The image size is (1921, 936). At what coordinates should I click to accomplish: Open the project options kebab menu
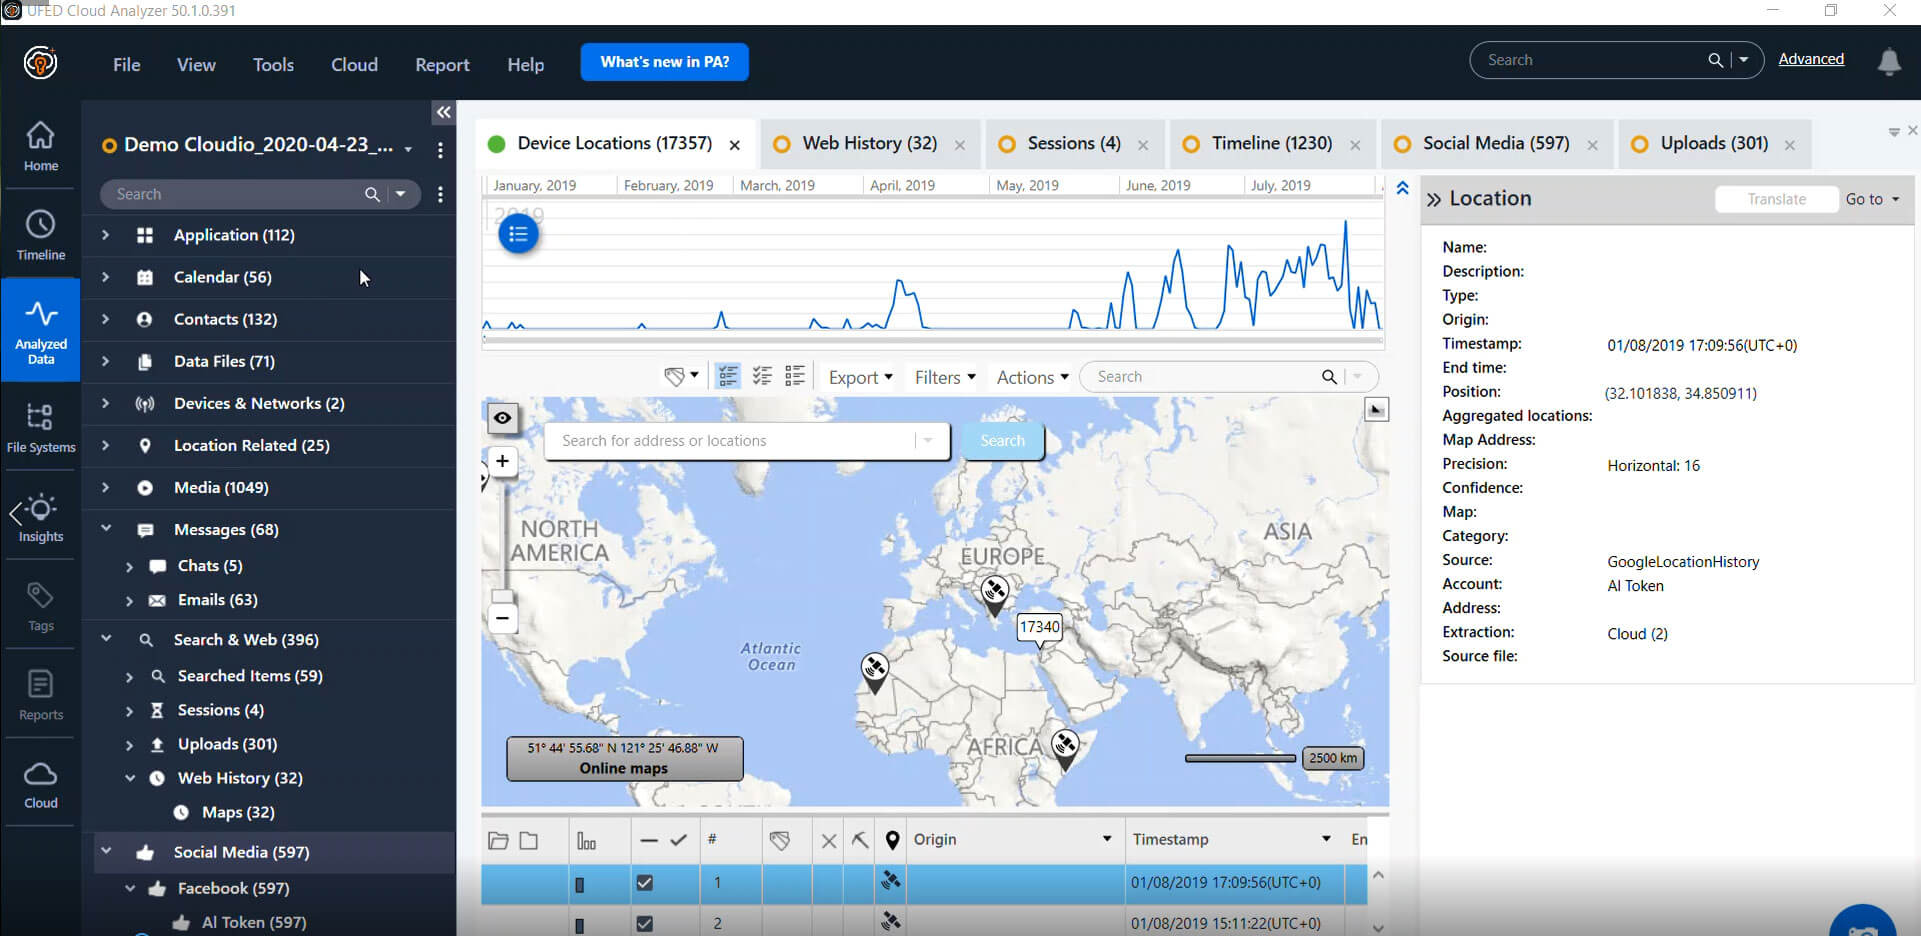440,149
